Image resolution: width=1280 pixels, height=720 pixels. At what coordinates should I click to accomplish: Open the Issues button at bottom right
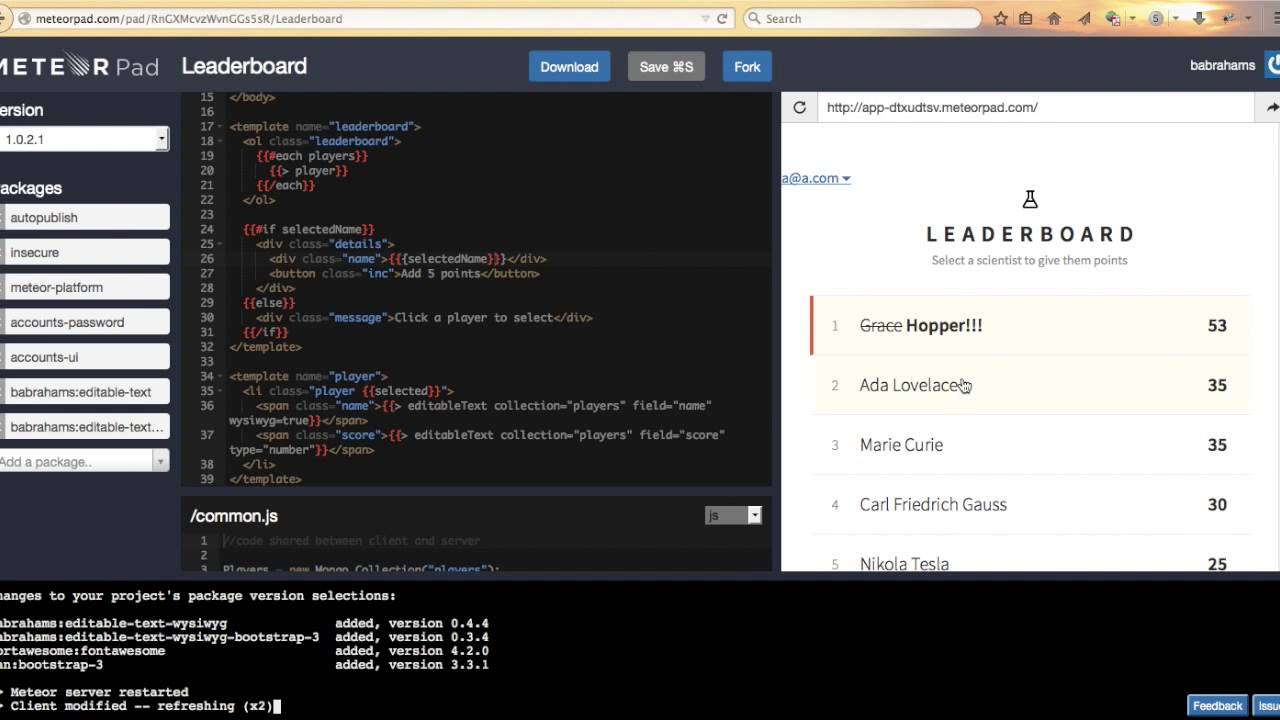click(1266, 706)
